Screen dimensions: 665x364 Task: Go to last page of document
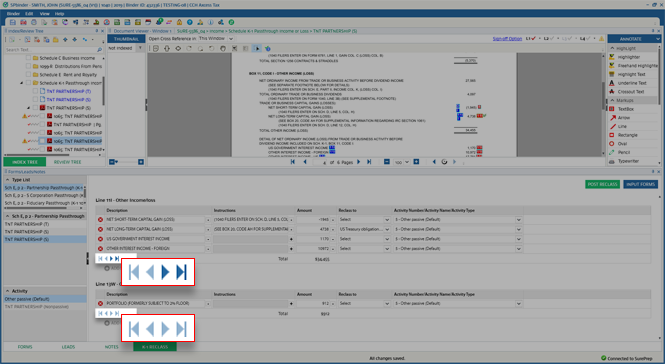(369, 162)
